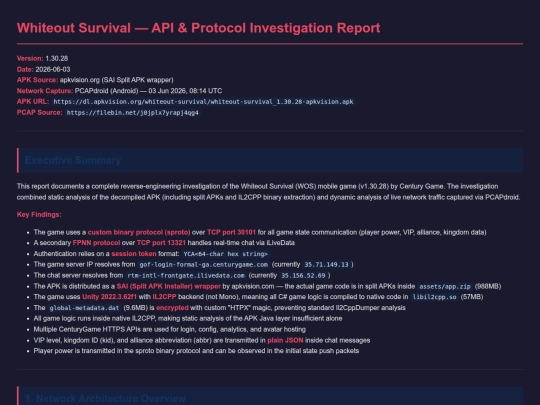540x405 pixels.
Task: Click 'plain JSON' highlighted text
Action: (285, 340)
